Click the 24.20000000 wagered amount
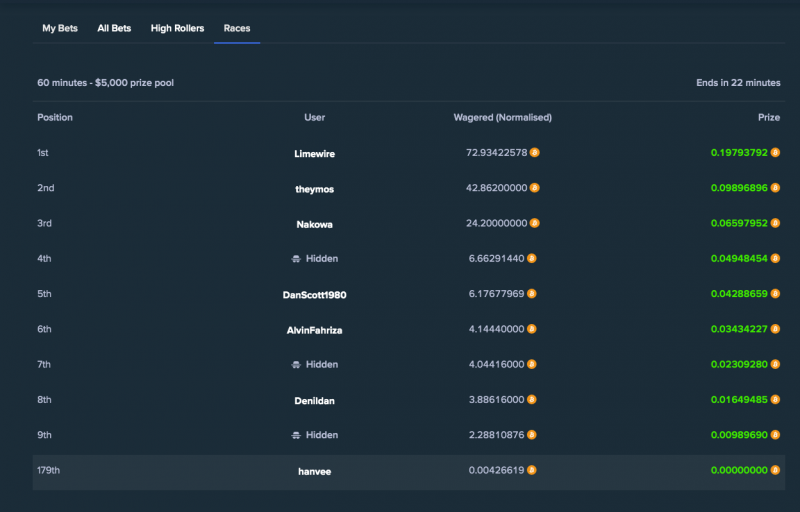 pos(496,223)
